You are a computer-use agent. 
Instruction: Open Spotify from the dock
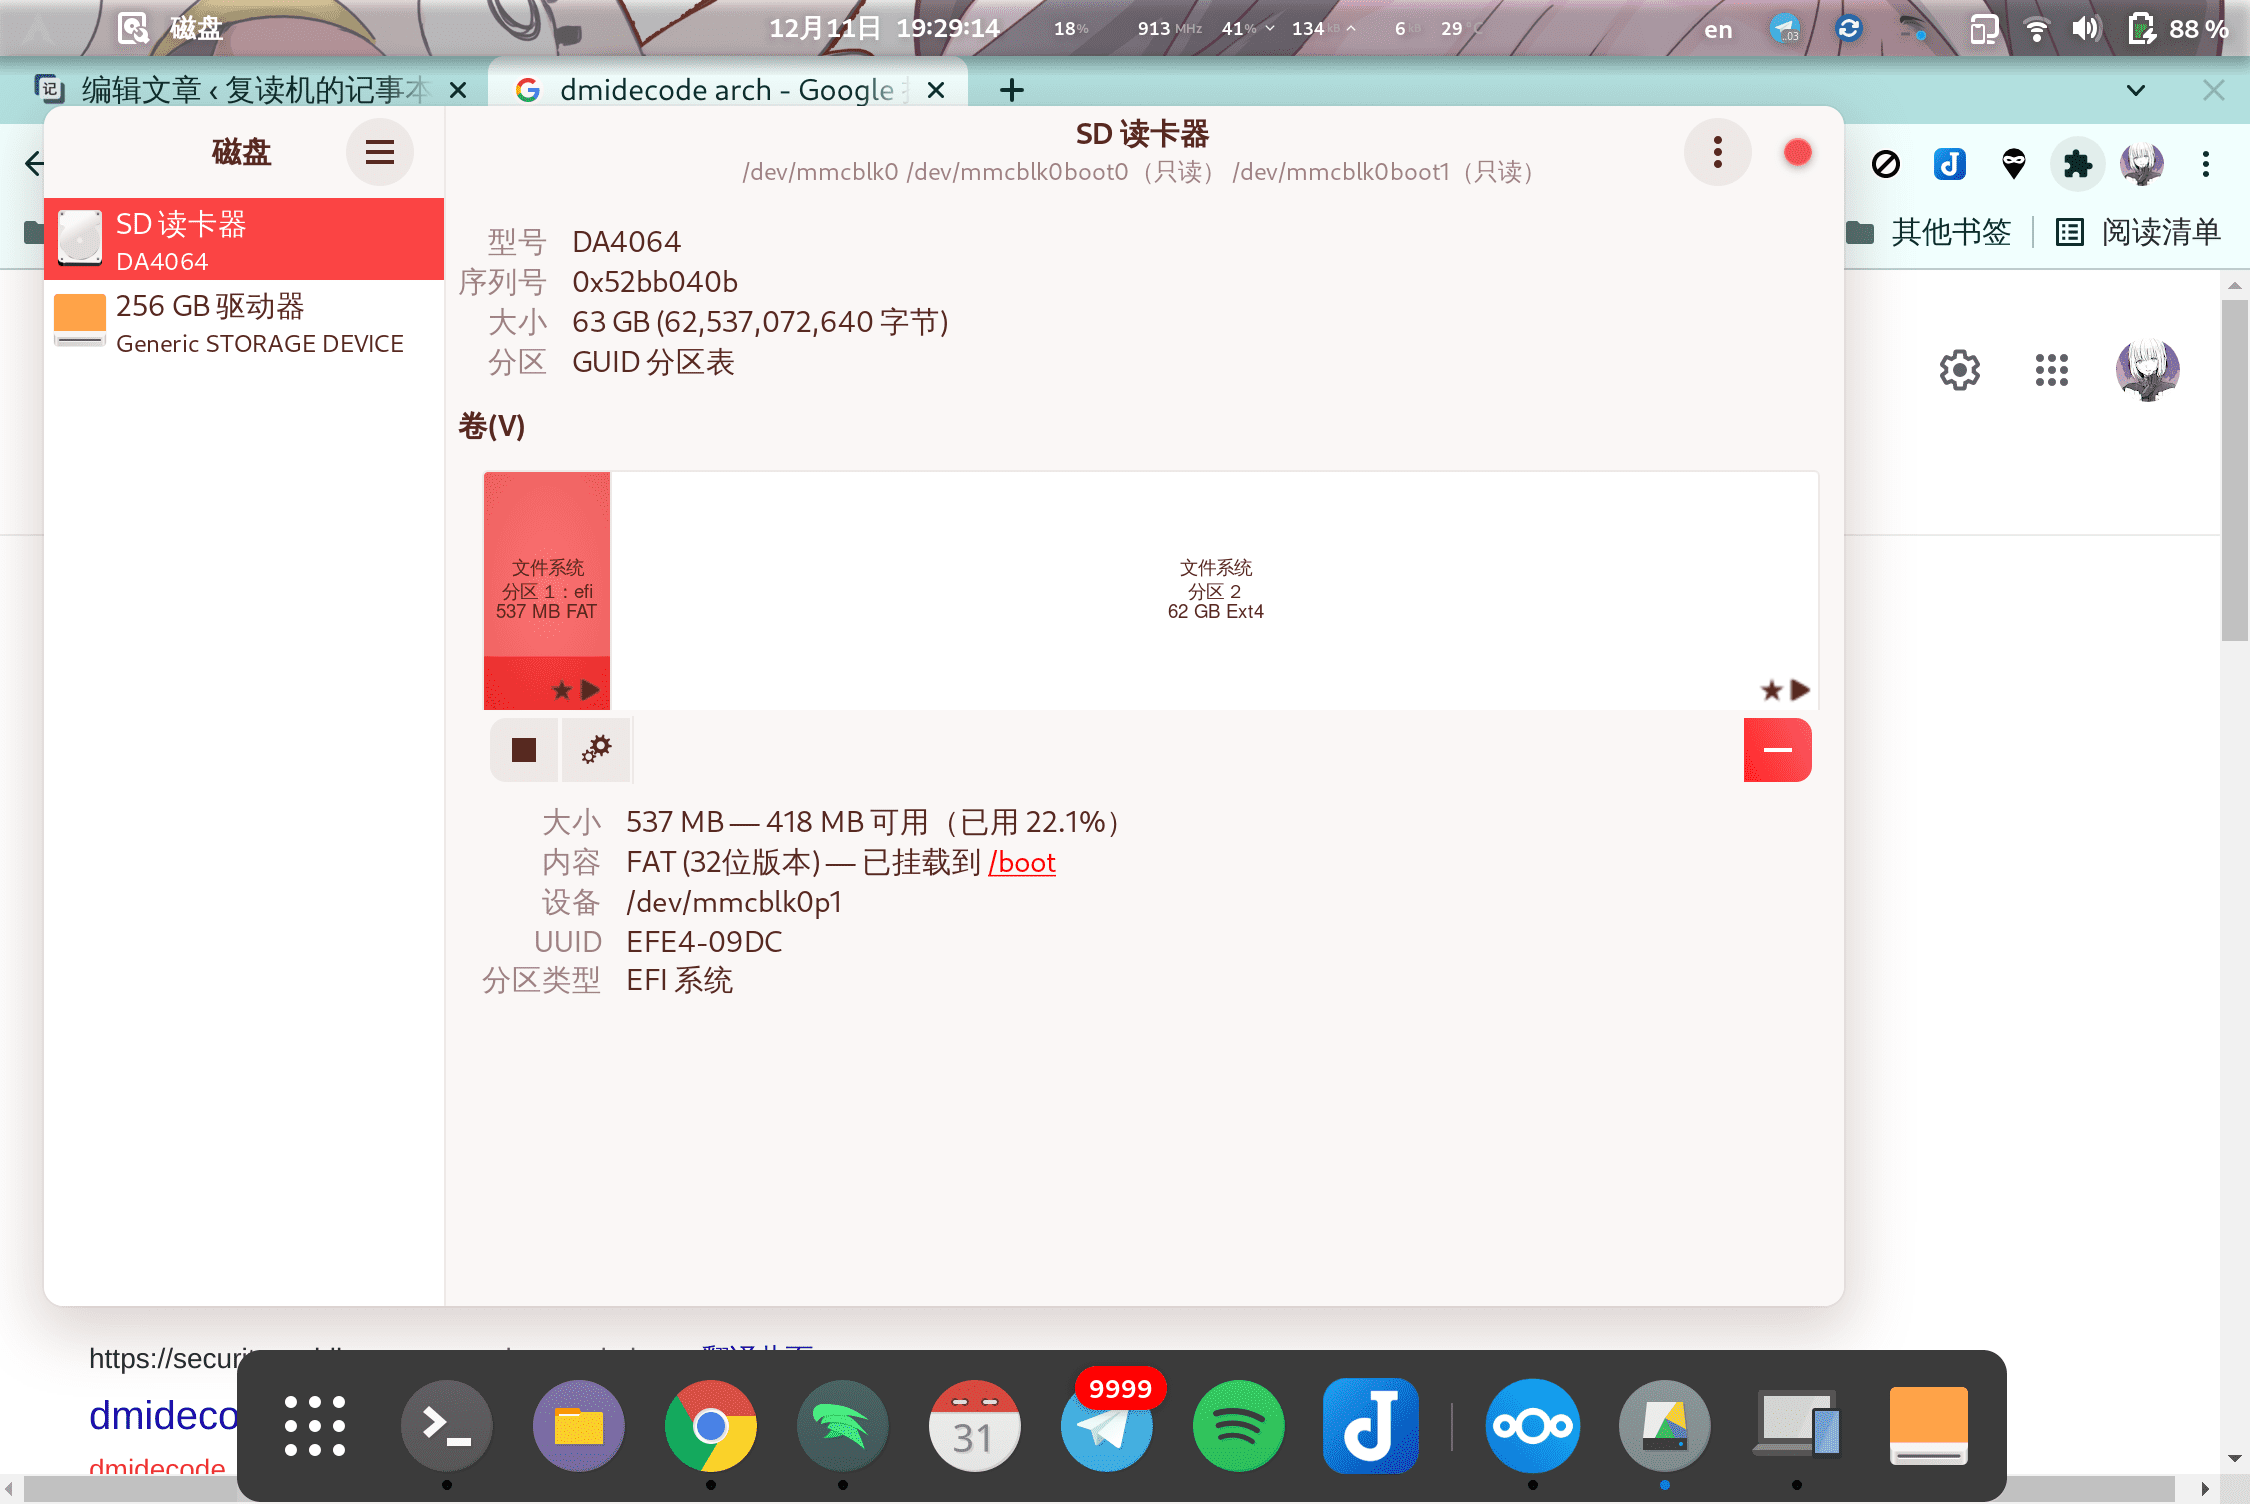click(x=1239, y=1426)
